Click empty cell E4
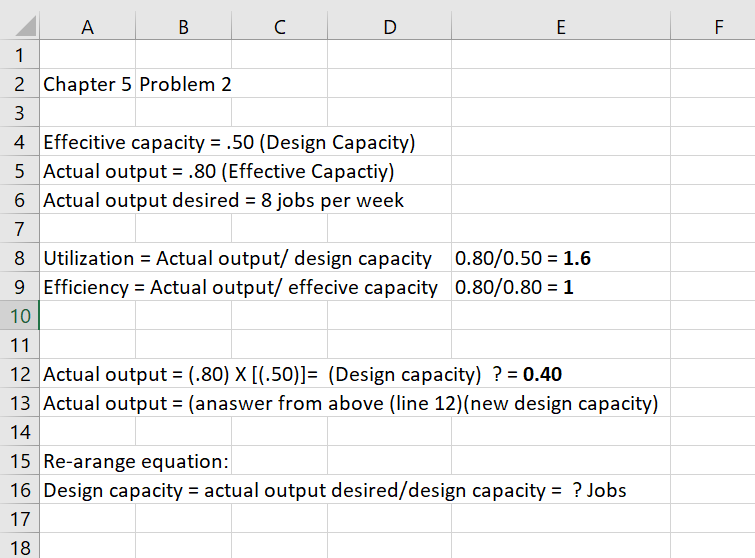755x558 pixels. (561, 142)
